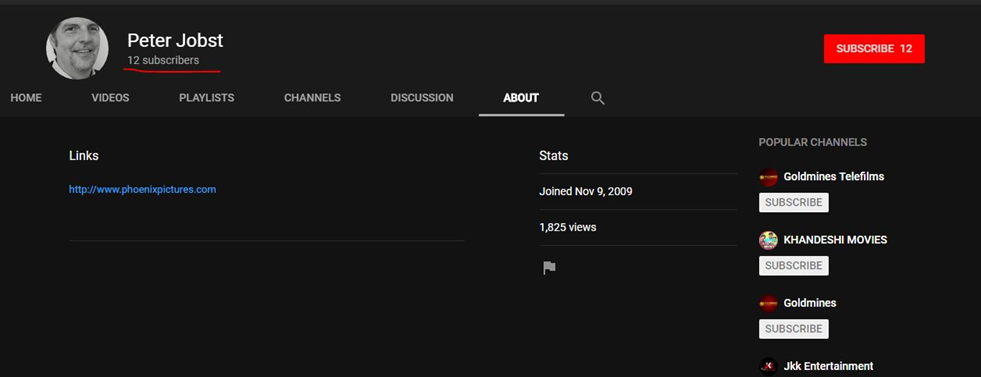Go to the PLAYLISTS tab

pyautogui.click(x=206, y=98)
